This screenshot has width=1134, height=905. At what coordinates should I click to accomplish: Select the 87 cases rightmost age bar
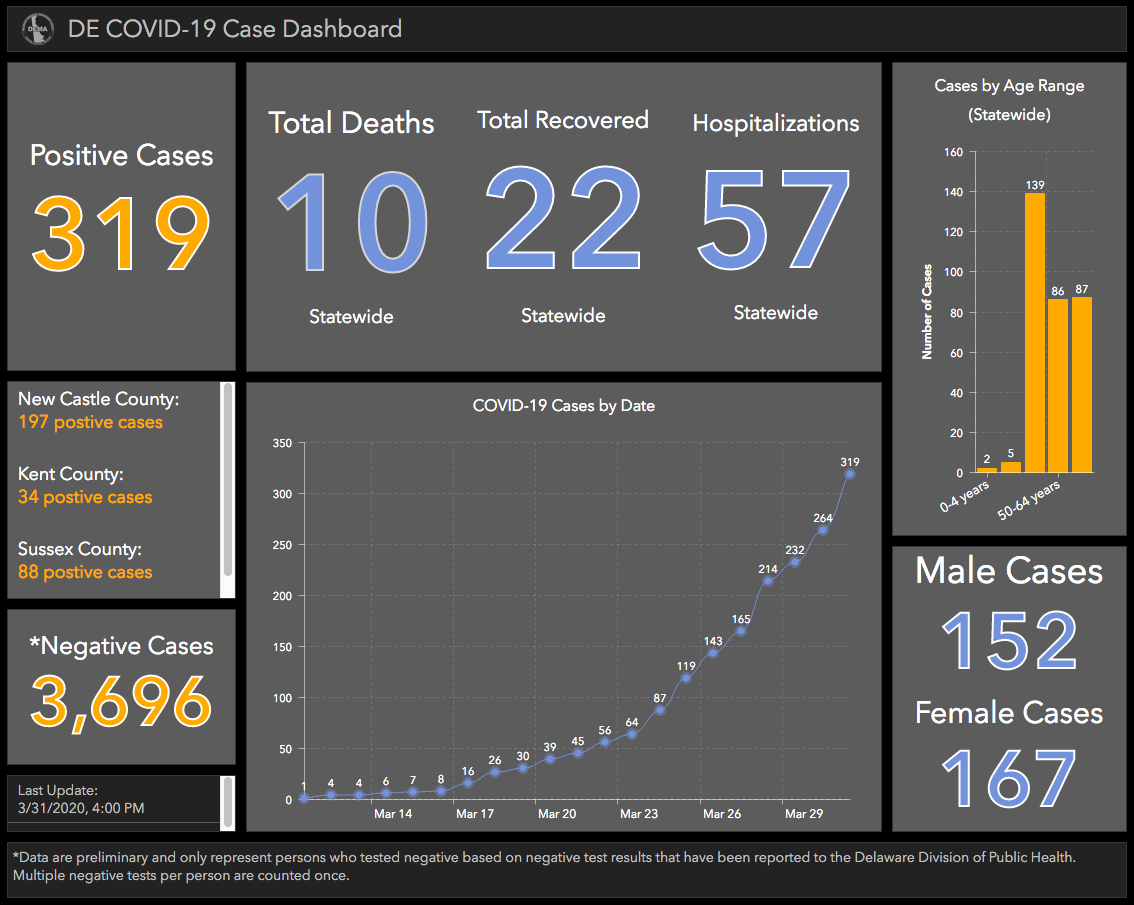tap(1082, 385)
